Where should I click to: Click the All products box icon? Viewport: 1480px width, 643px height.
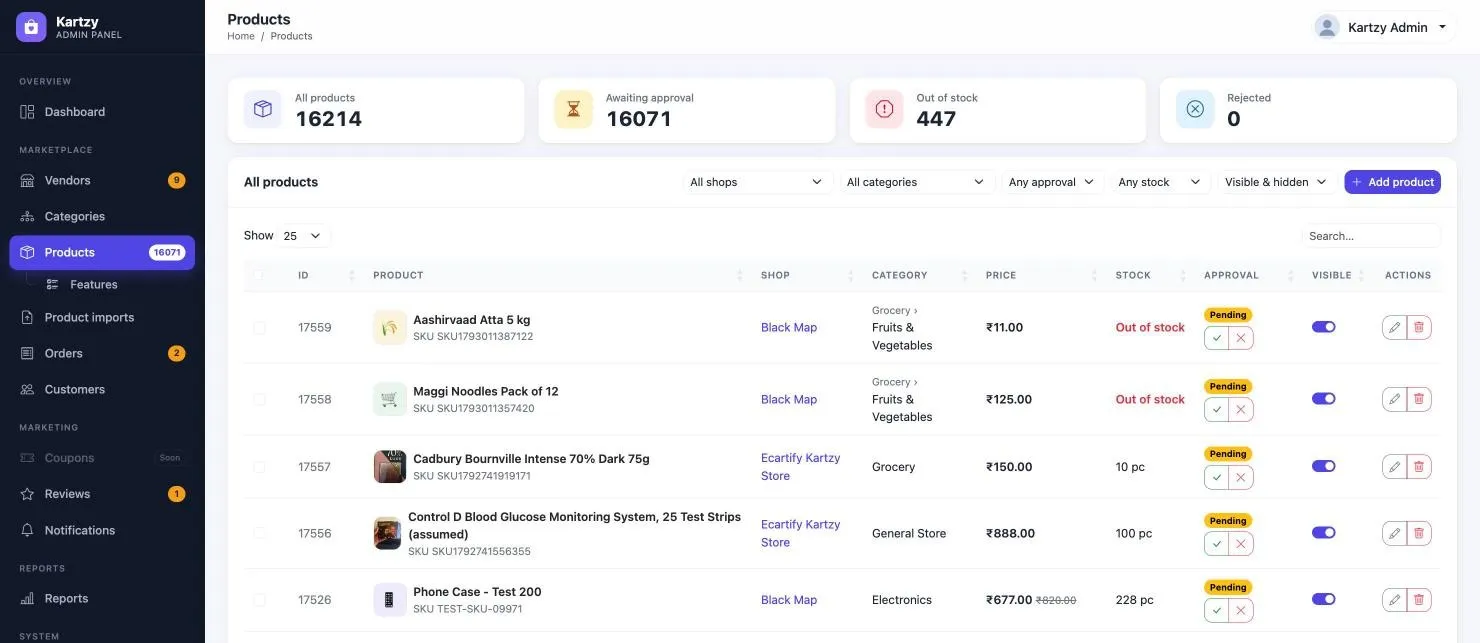(x=263, y=109)
